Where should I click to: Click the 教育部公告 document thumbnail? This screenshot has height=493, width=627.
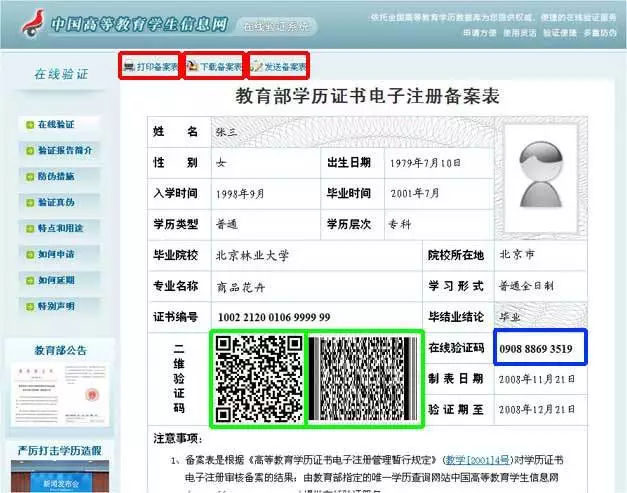point(60,395)
